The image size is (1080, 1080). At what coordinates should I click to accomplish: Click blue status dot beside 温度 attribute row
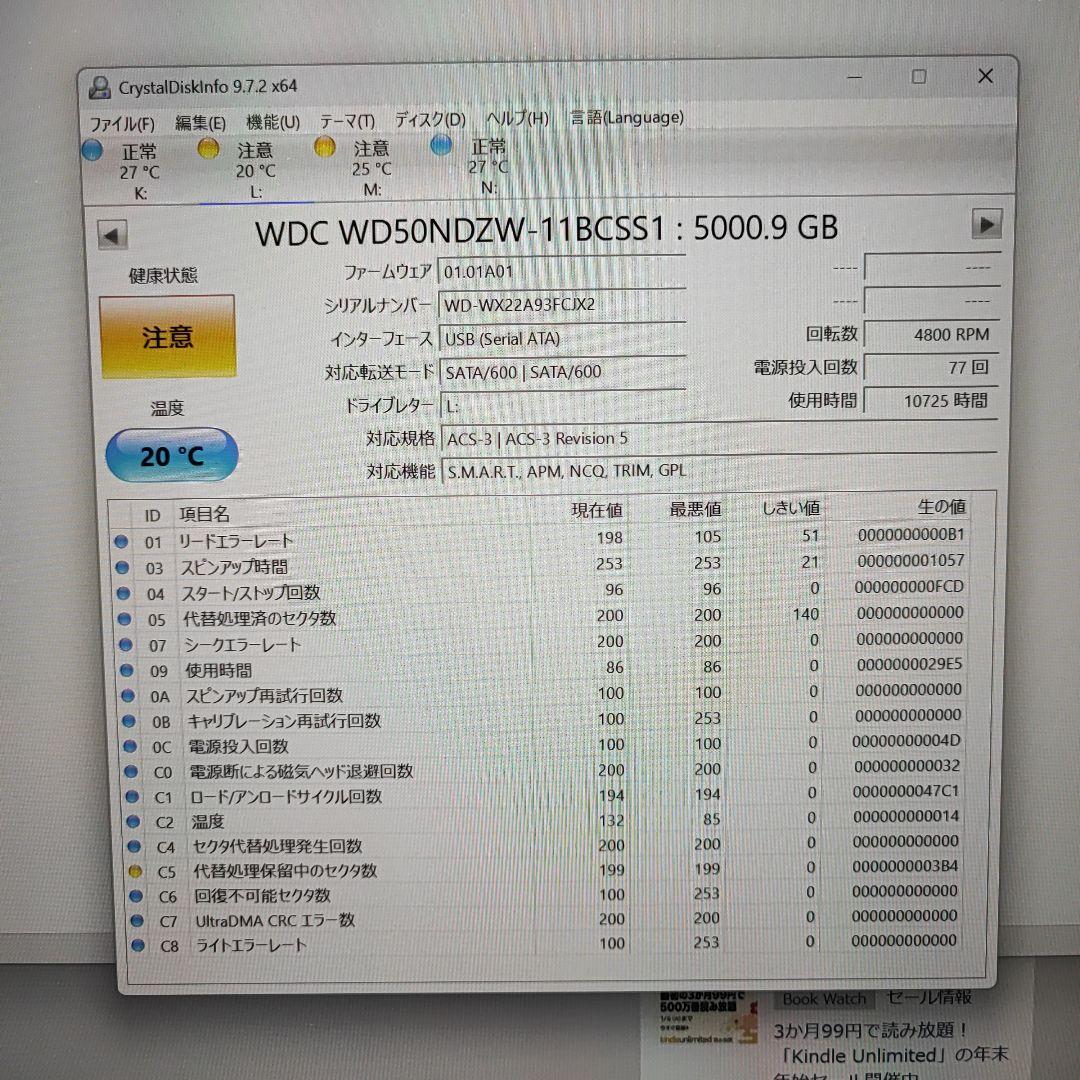tap(135, 820)
